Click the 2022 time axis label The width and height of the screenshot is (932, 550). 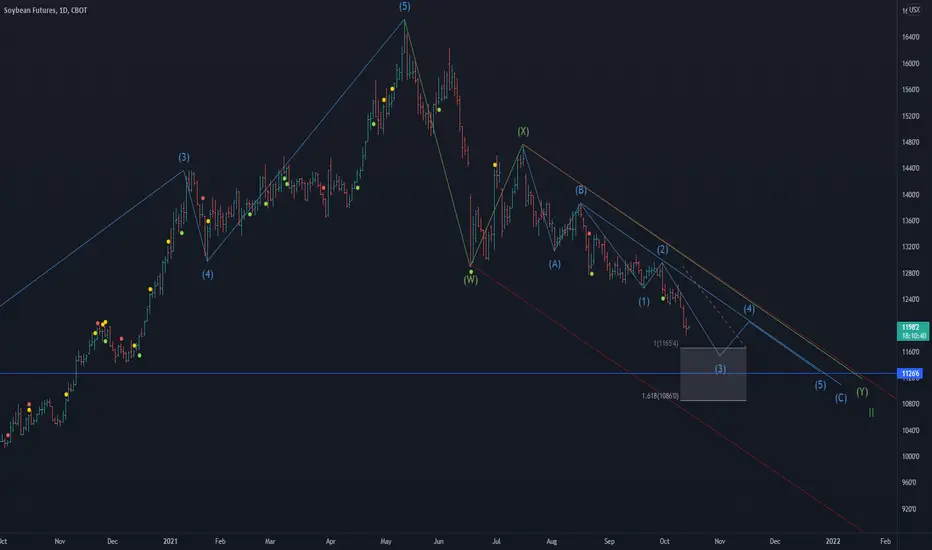tap(833, 541)
